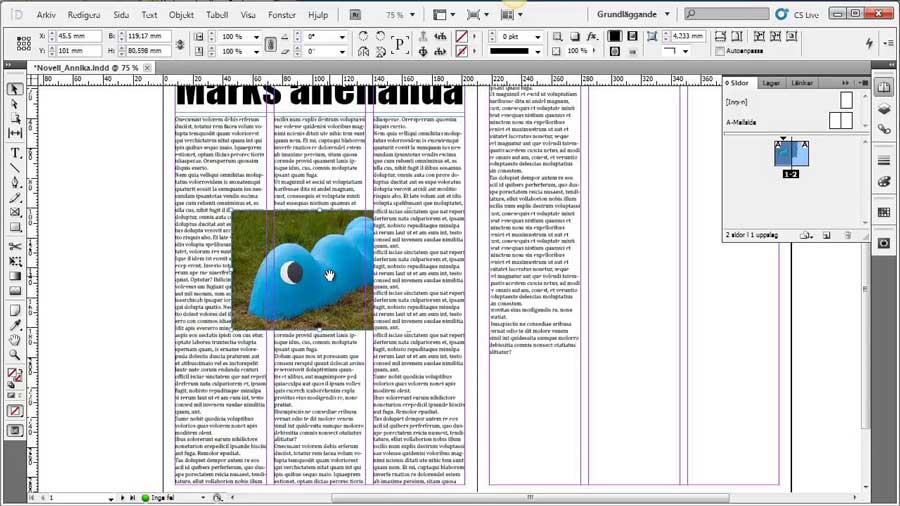This screenshot has height=506, width=900.
Task: Switch to the Länkar tab
Action: 802,83
